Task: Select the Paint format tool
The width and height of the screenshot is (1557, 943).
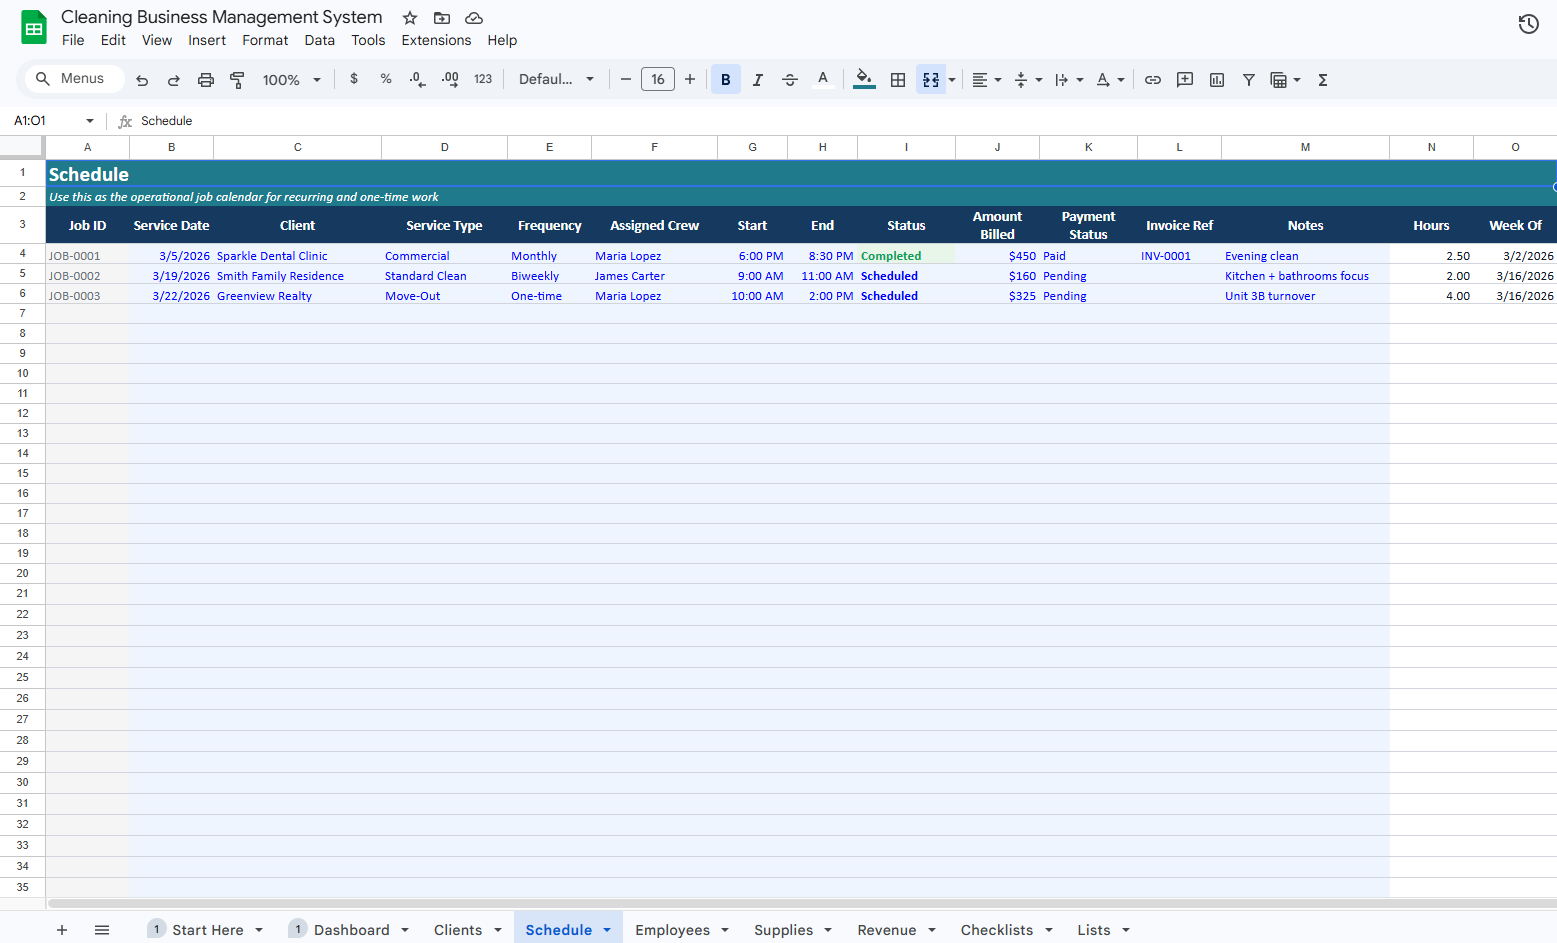Action: tap(237, 80)
